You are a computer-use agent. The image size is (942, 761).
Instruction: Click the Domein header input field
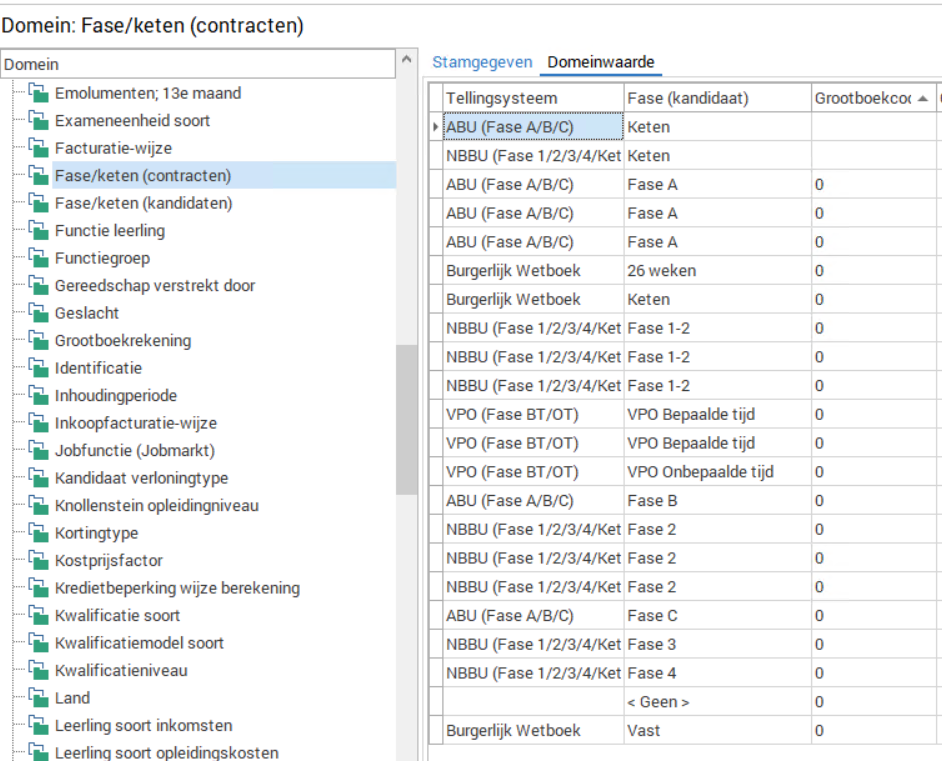pyautogui.click(x=198, y=64)
